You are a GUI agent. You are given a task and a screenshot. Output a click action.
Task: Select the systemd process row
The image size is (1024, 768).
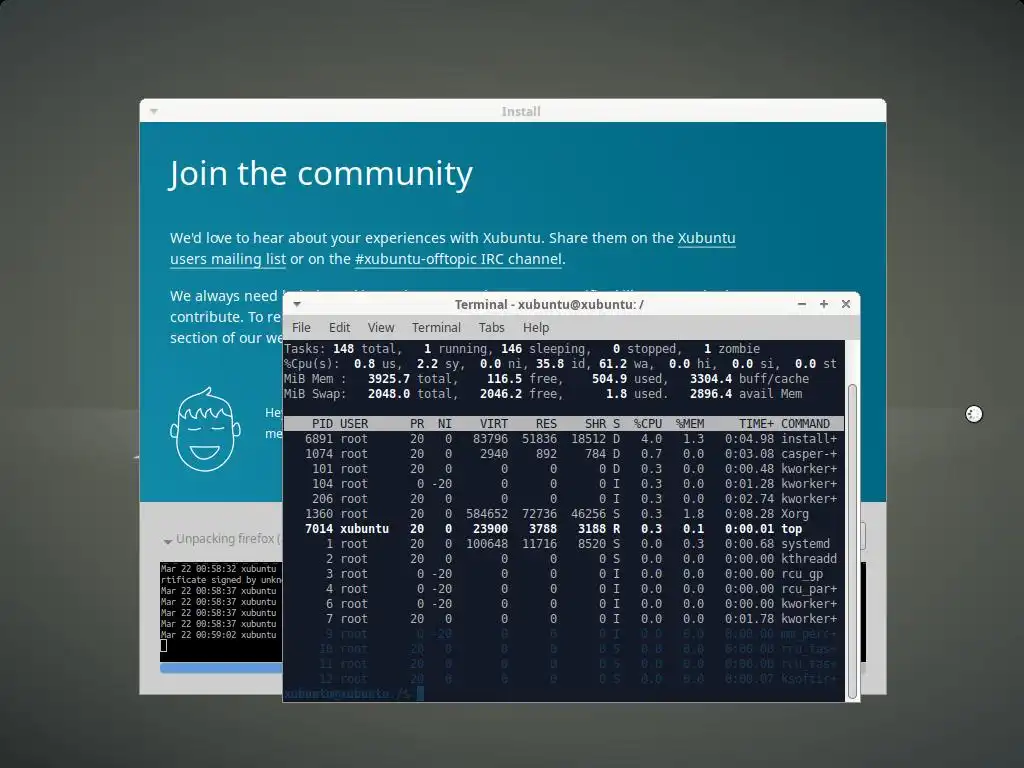coord(564,544)
